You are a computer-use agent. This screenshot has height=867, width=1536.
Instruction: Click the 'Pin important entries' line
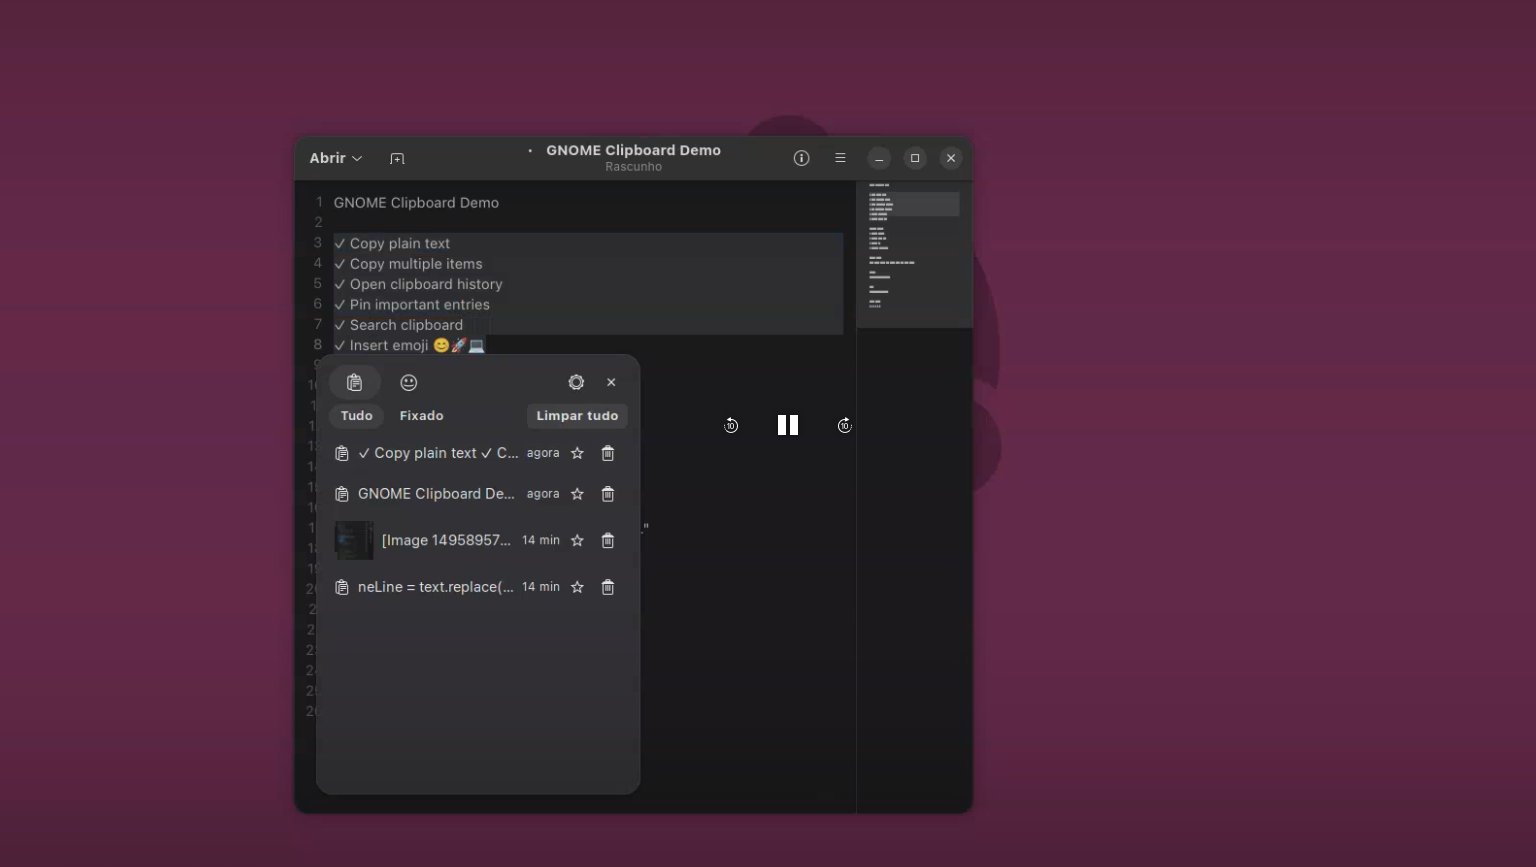click(412, 305)
